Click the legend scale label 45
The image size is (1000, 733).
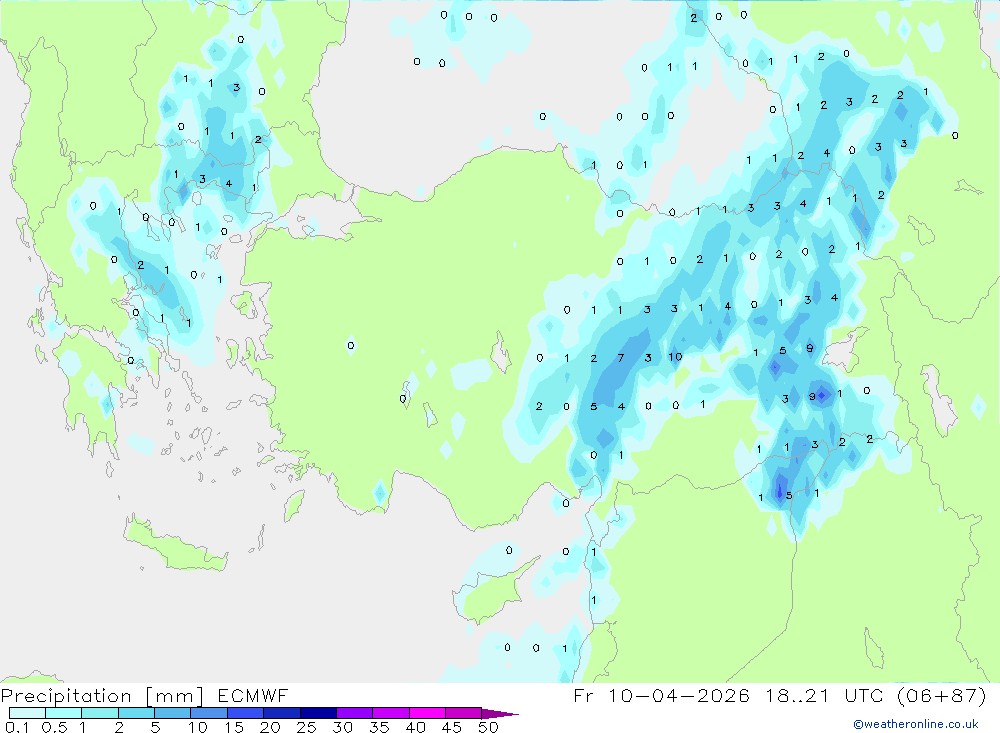pyautogui.click(x=452, y=727)
